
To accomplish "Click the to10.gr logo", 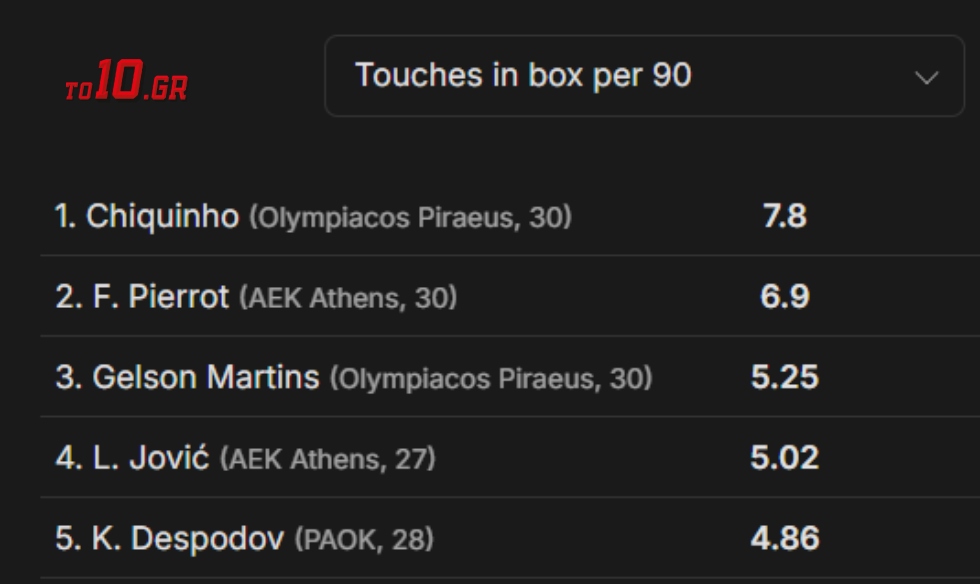I will (126, 82).
